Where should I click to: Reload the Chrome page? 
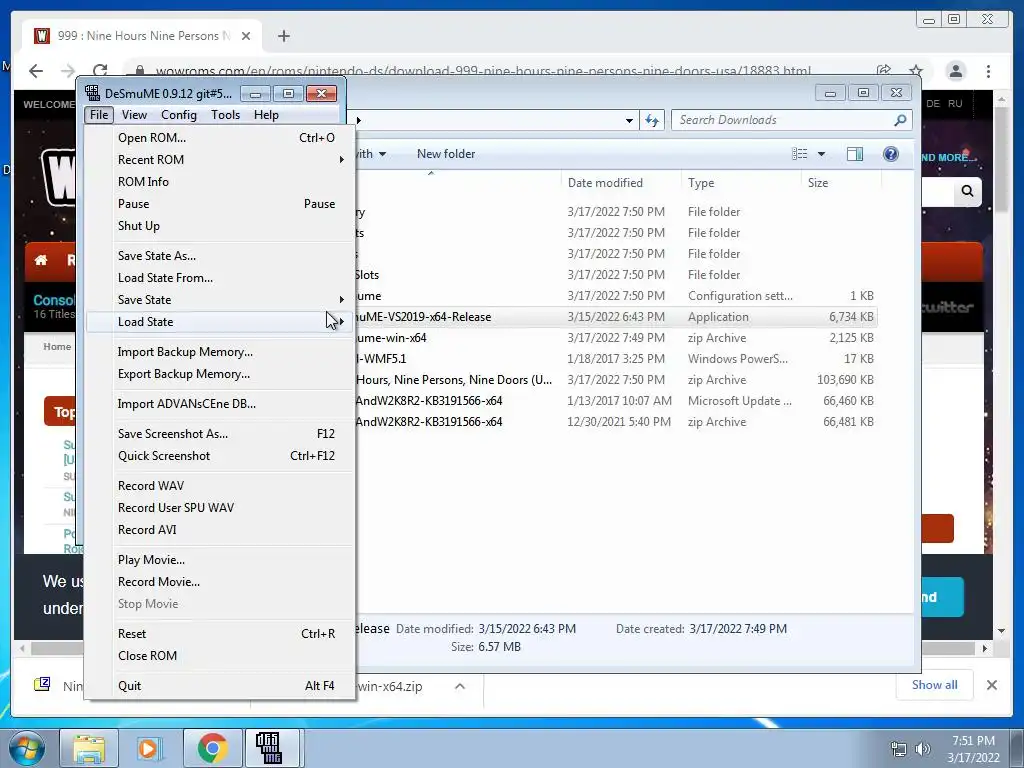100,71
